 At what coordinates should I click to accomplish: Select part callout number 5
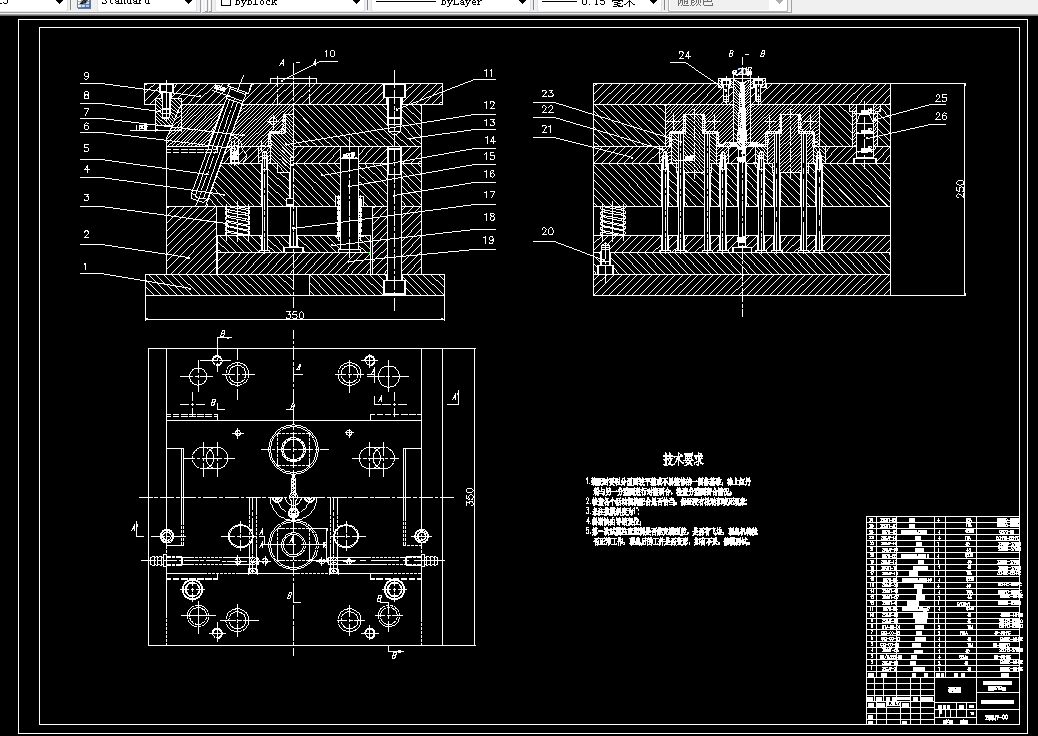point(86,148)
